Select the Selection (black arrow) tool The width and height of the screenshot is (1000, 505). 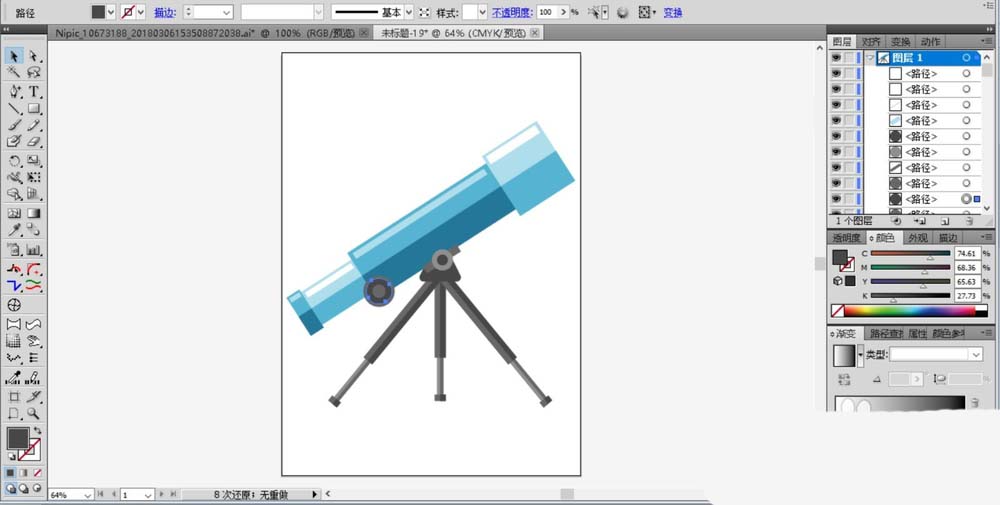tap(14, 56)
